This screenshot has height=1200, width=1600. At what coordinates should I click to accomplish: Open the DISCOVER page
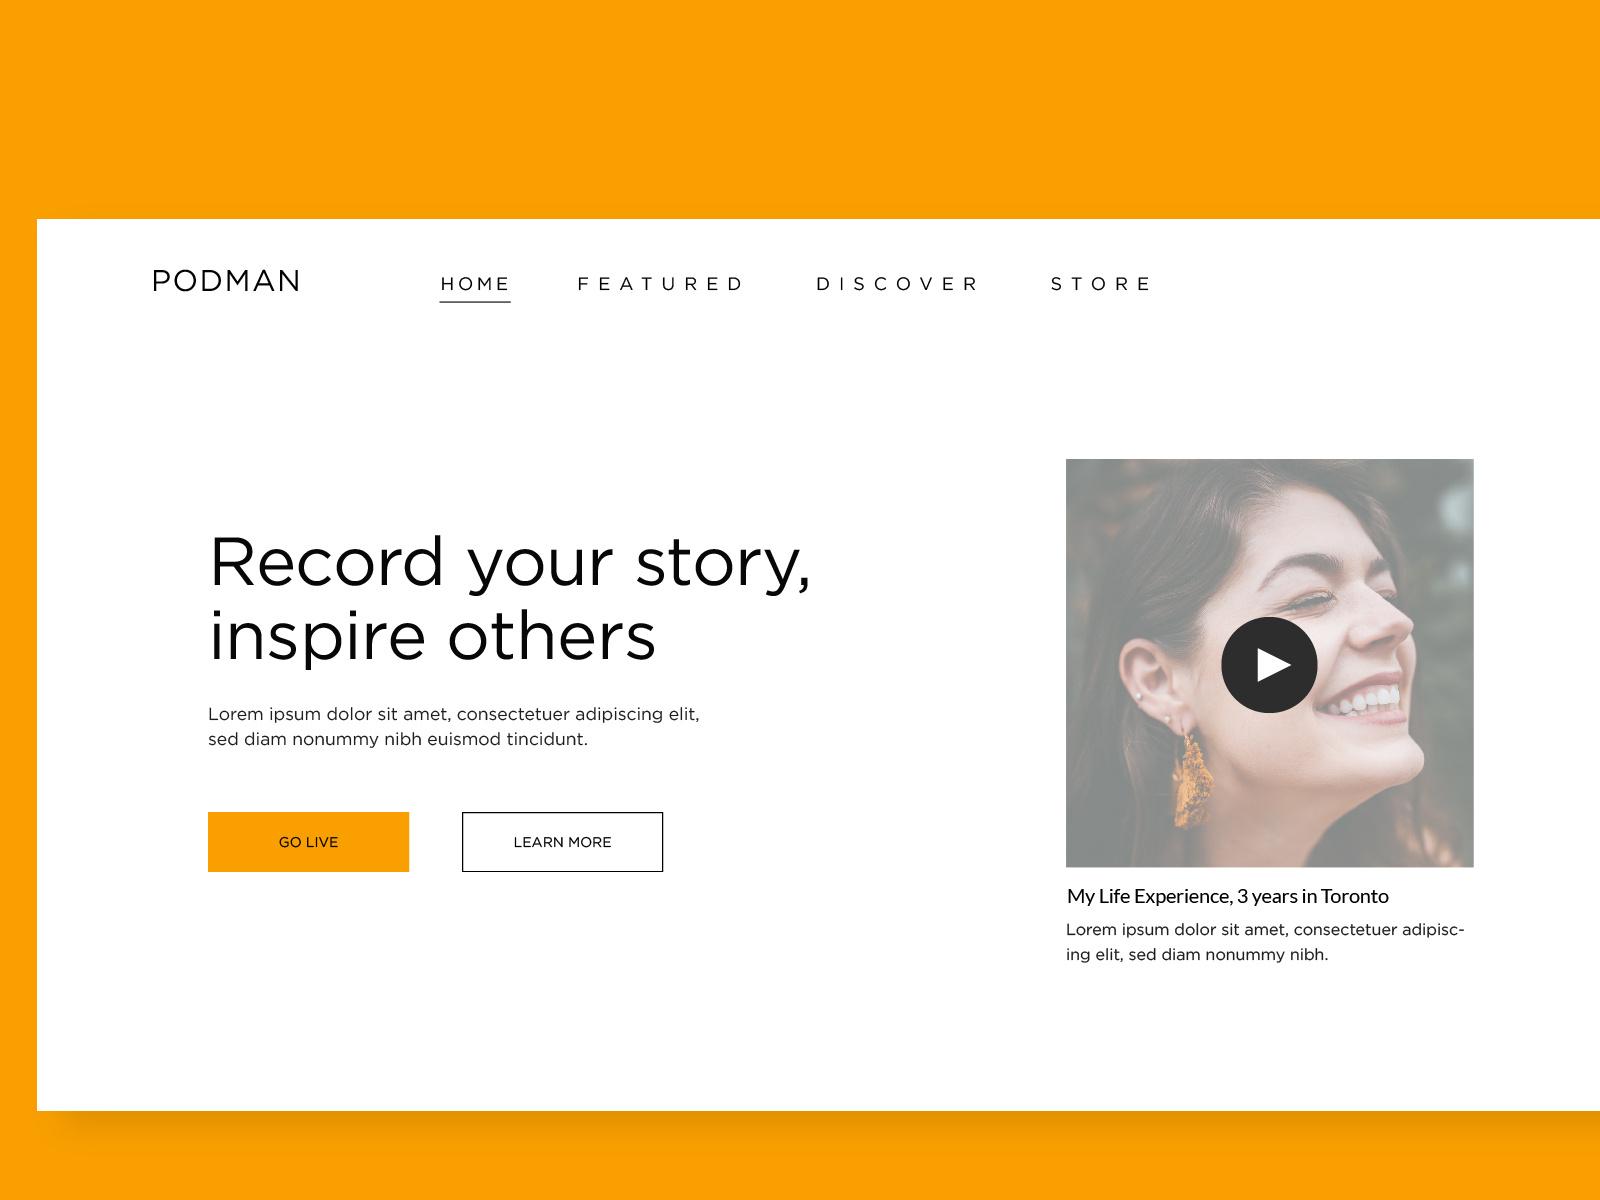(898, 284)
